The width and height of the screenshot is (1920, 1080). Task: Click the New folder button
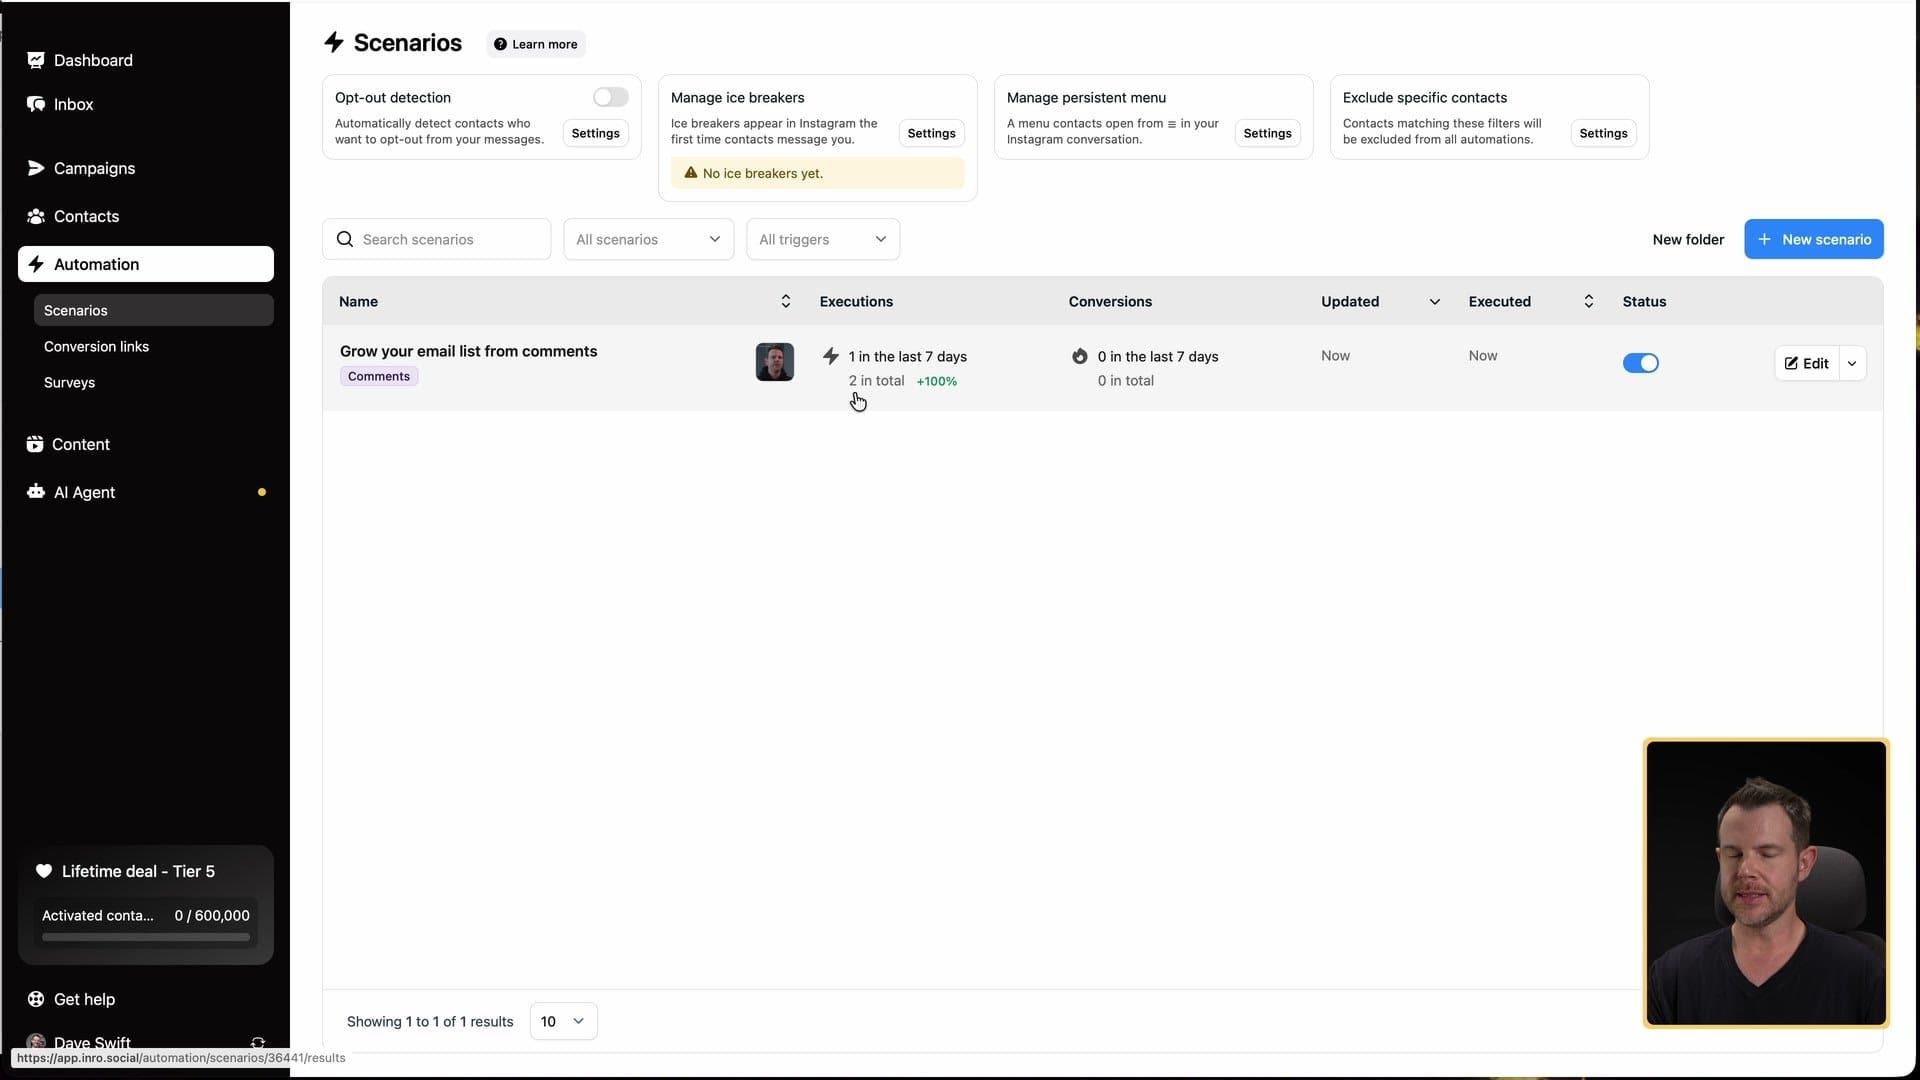tap(1688, 239)
